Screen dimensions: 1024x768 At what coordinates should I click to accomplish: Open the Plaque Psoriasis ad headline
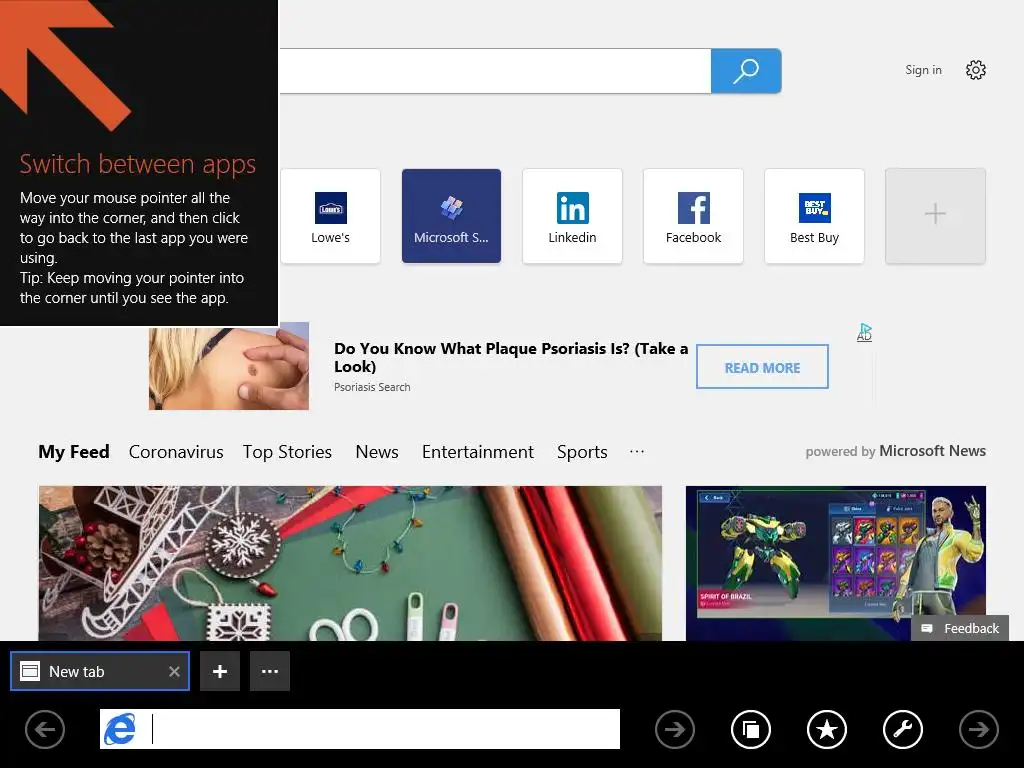point(511,357)
